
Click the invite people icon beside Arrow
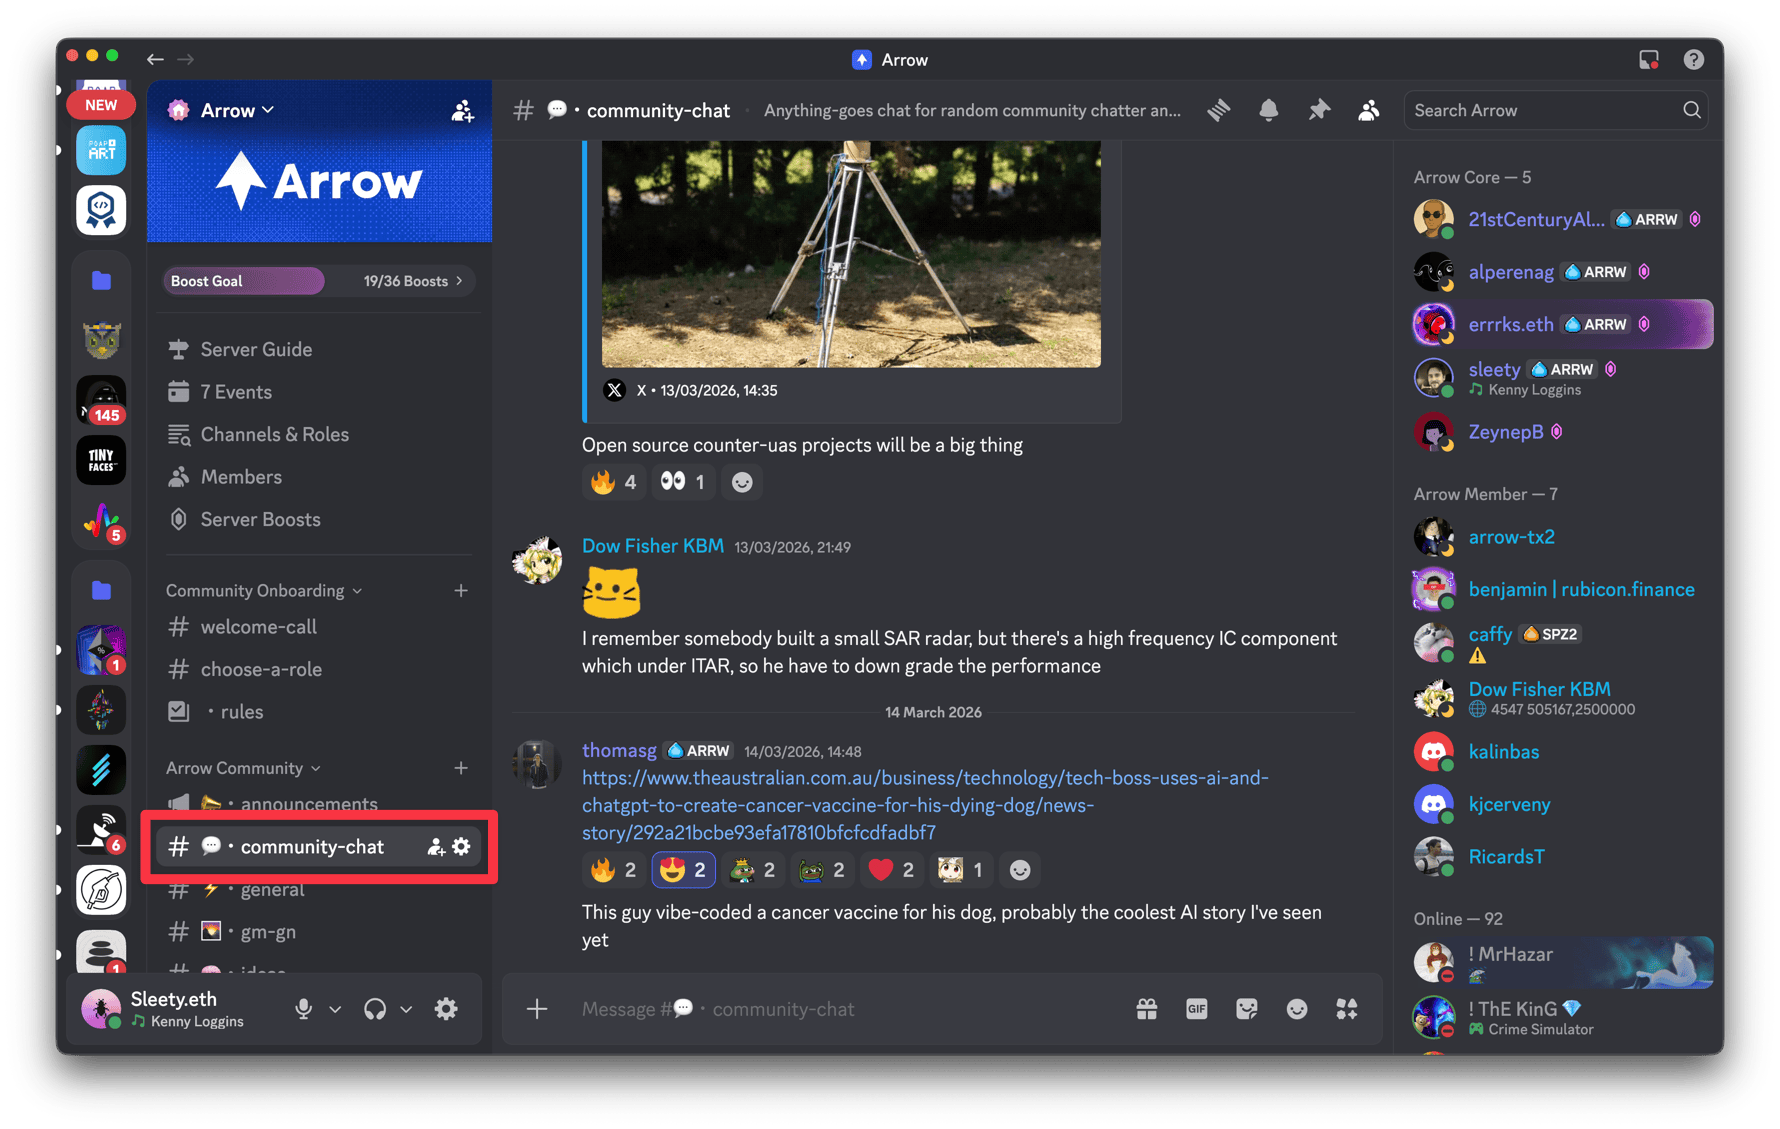(462, 111)
